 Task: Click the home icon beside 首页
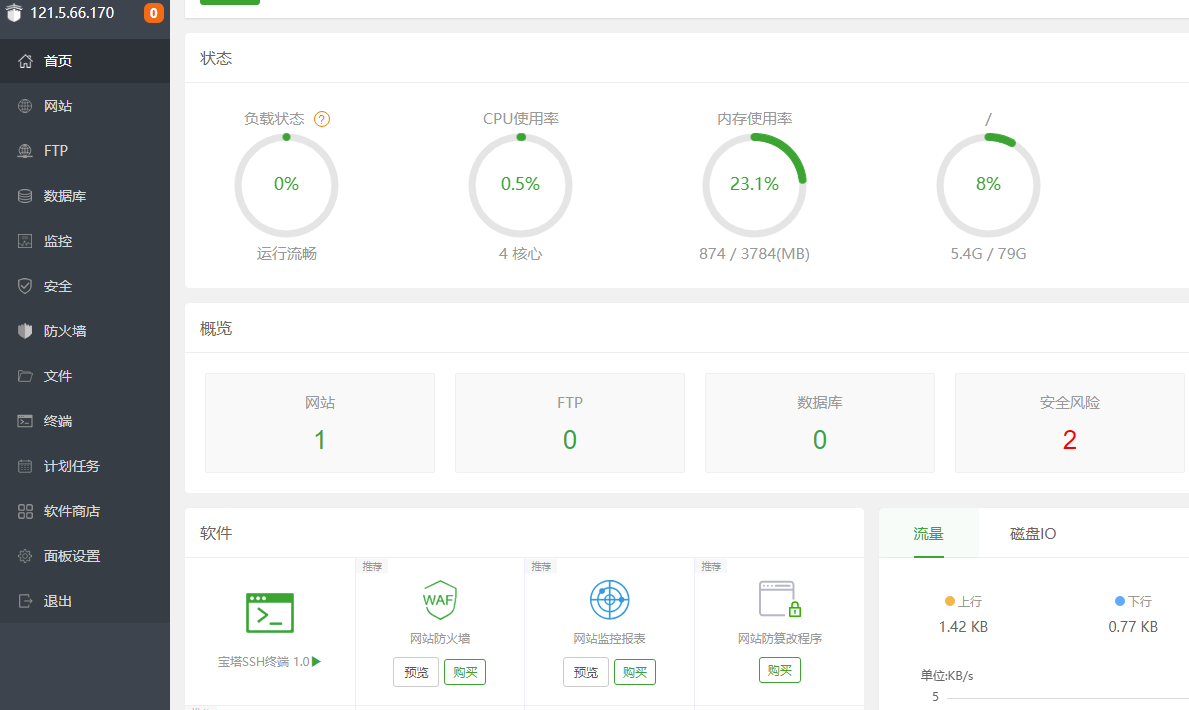point(25,61)
